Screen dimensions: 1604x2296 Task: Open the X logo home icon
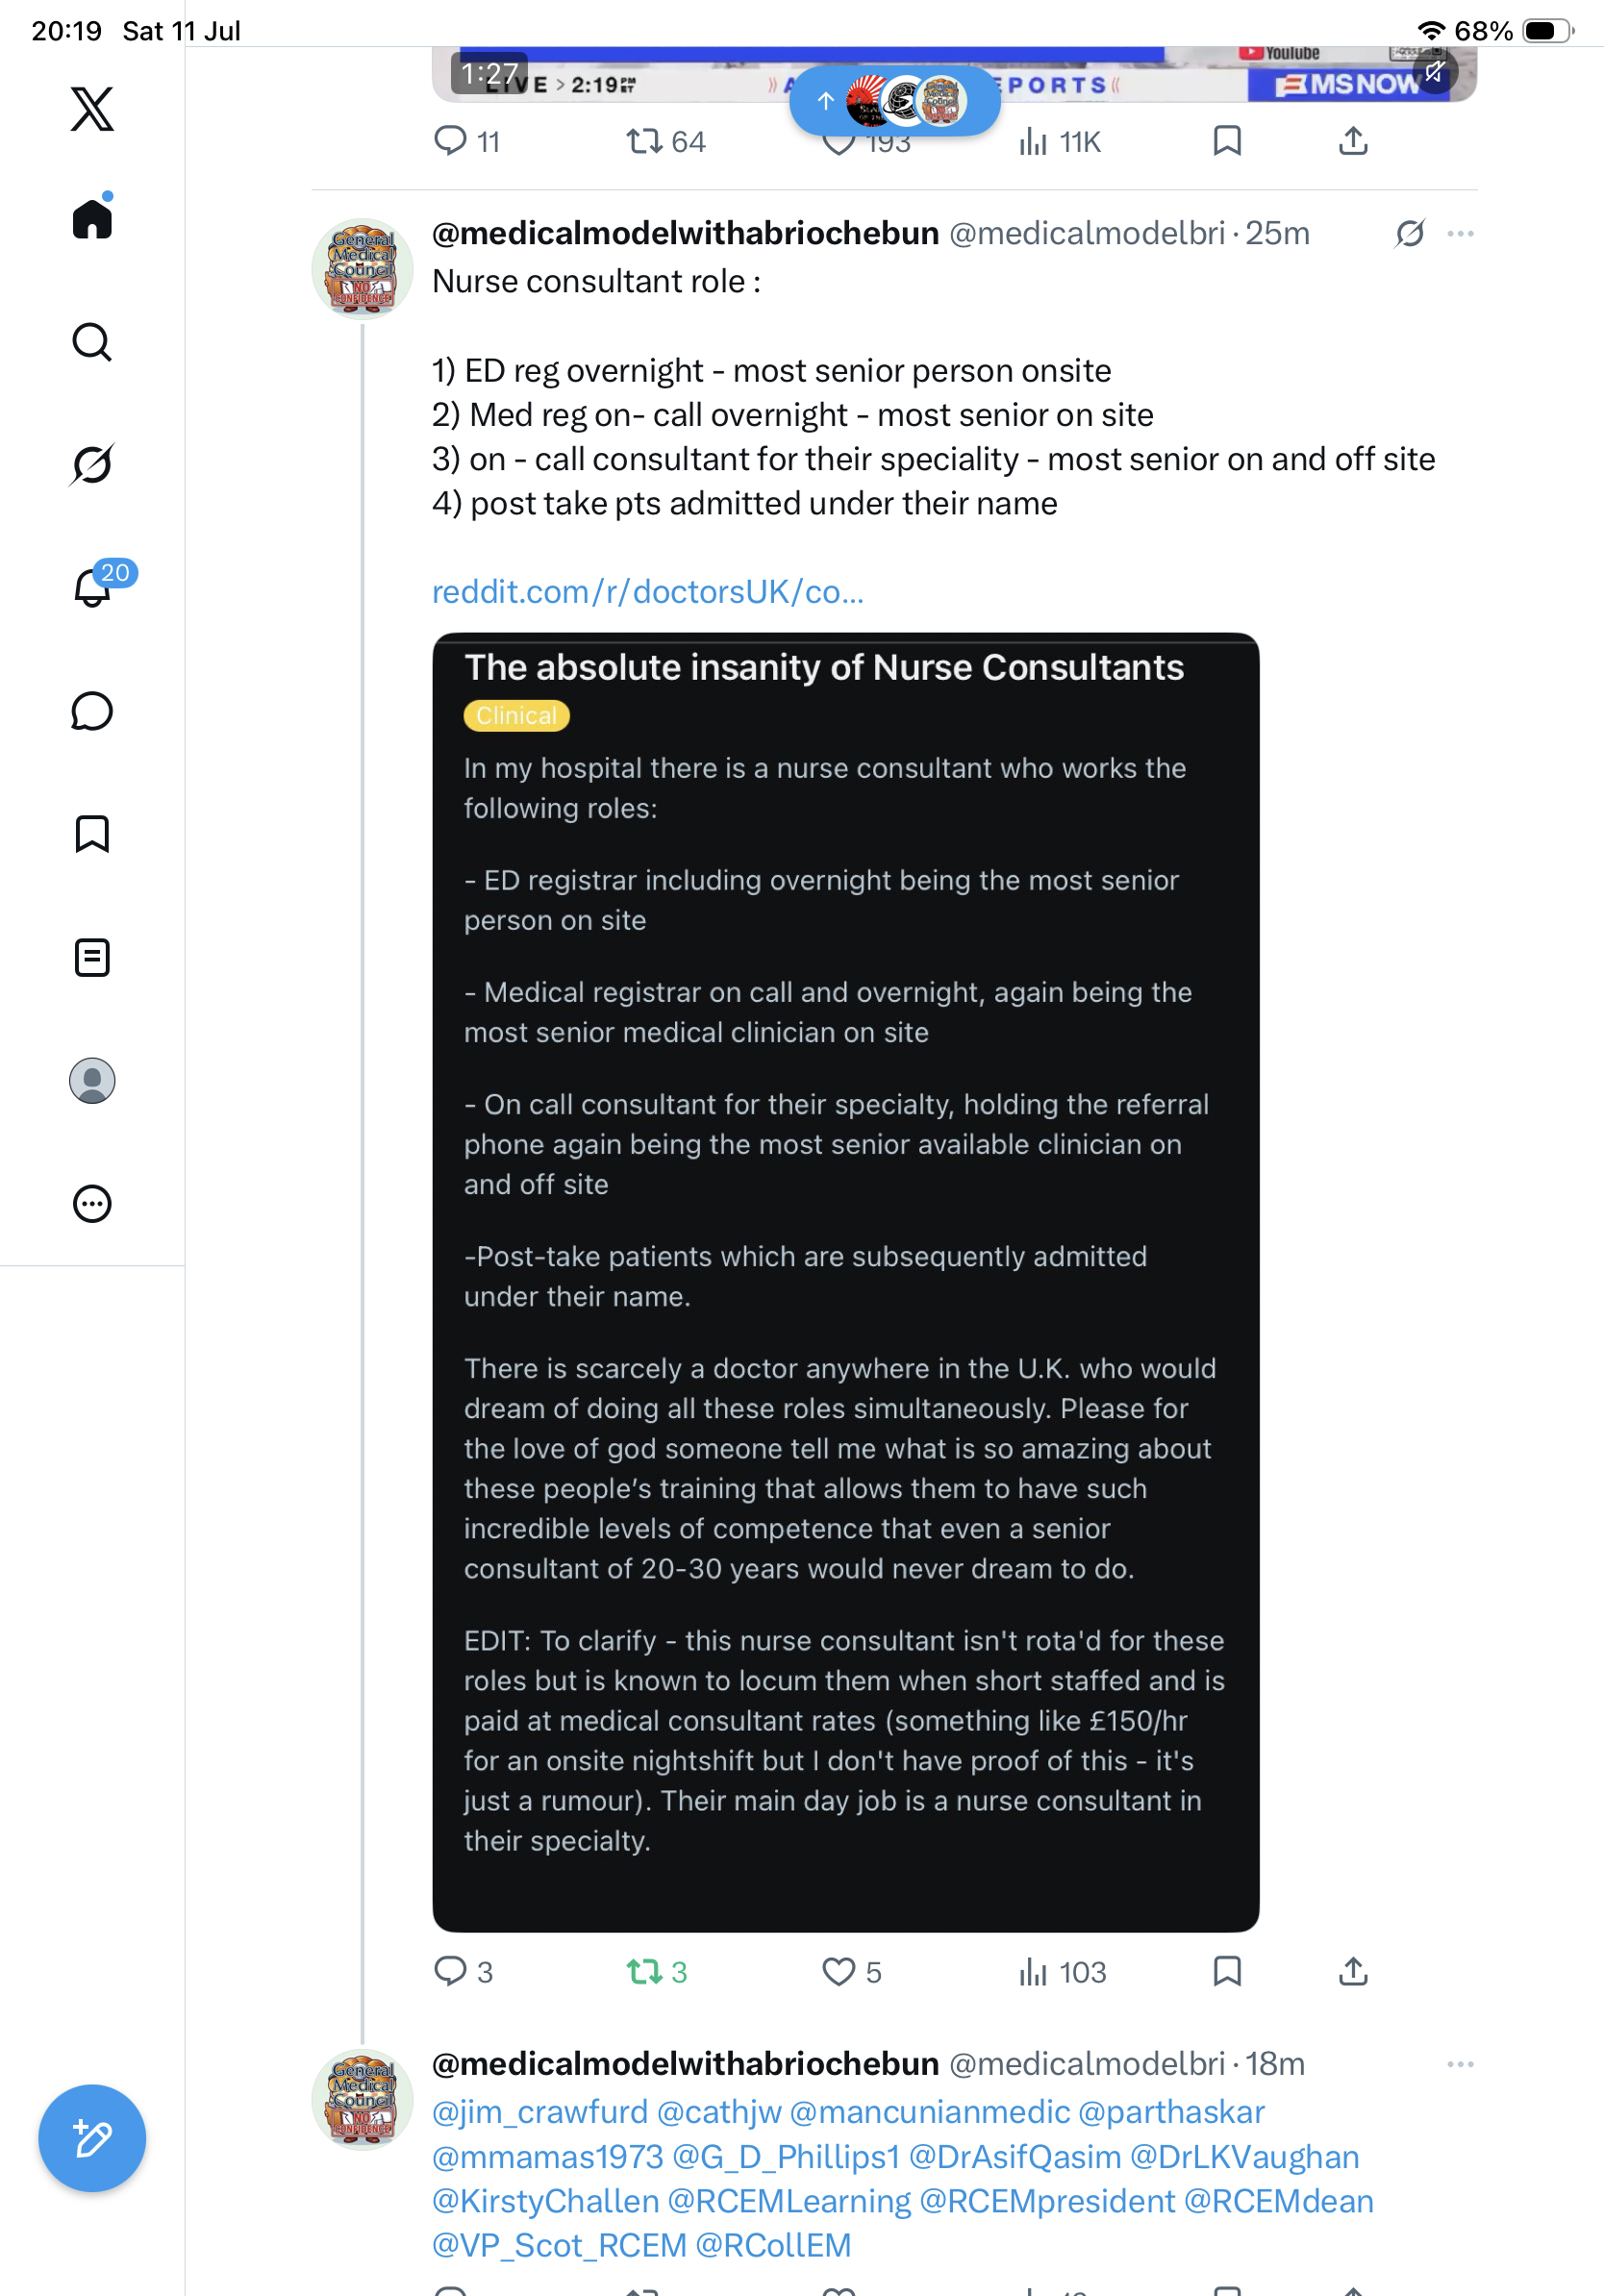pyautogui.click(x=92, y=108)
